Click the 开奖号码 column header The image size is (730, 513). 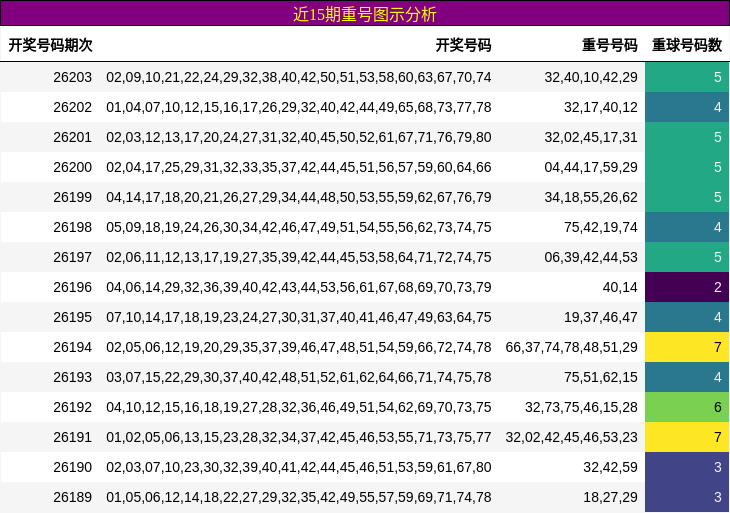pos(463,45)
